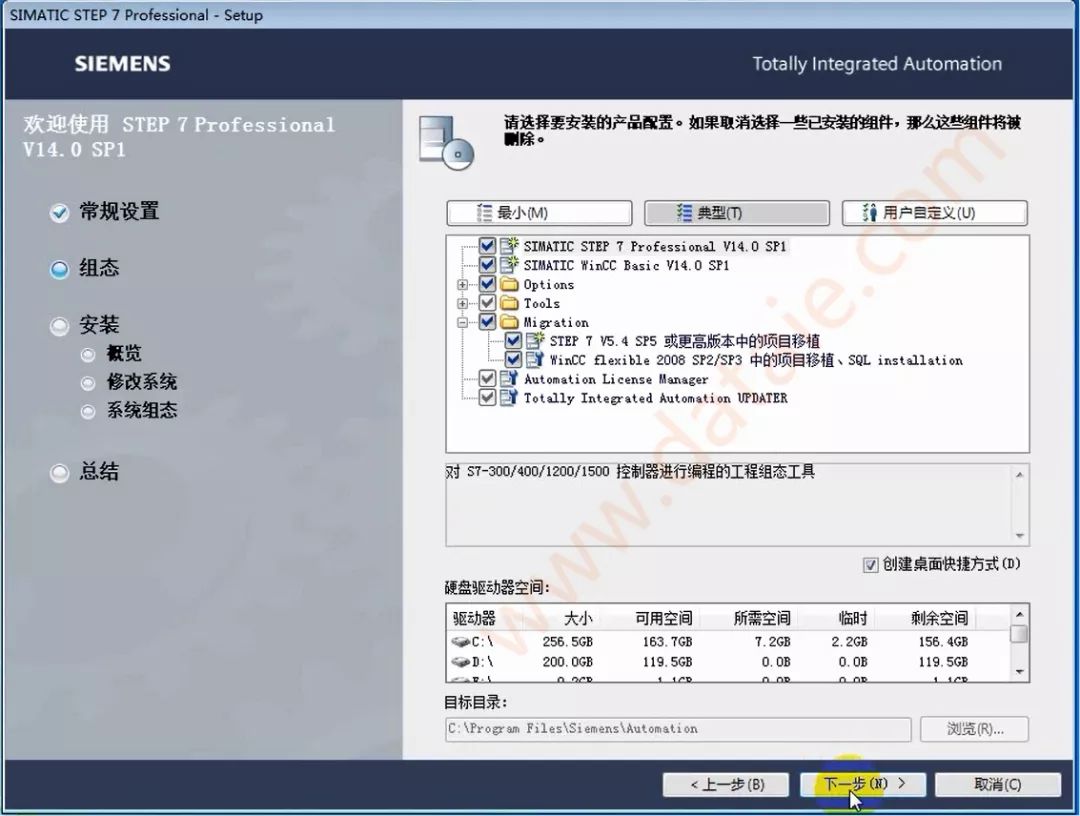Screen dimensions: 1080x816
Task: Toggle STEP 7 V5.4 SP5 migration checkbox
Action: [x=513, y=340]
